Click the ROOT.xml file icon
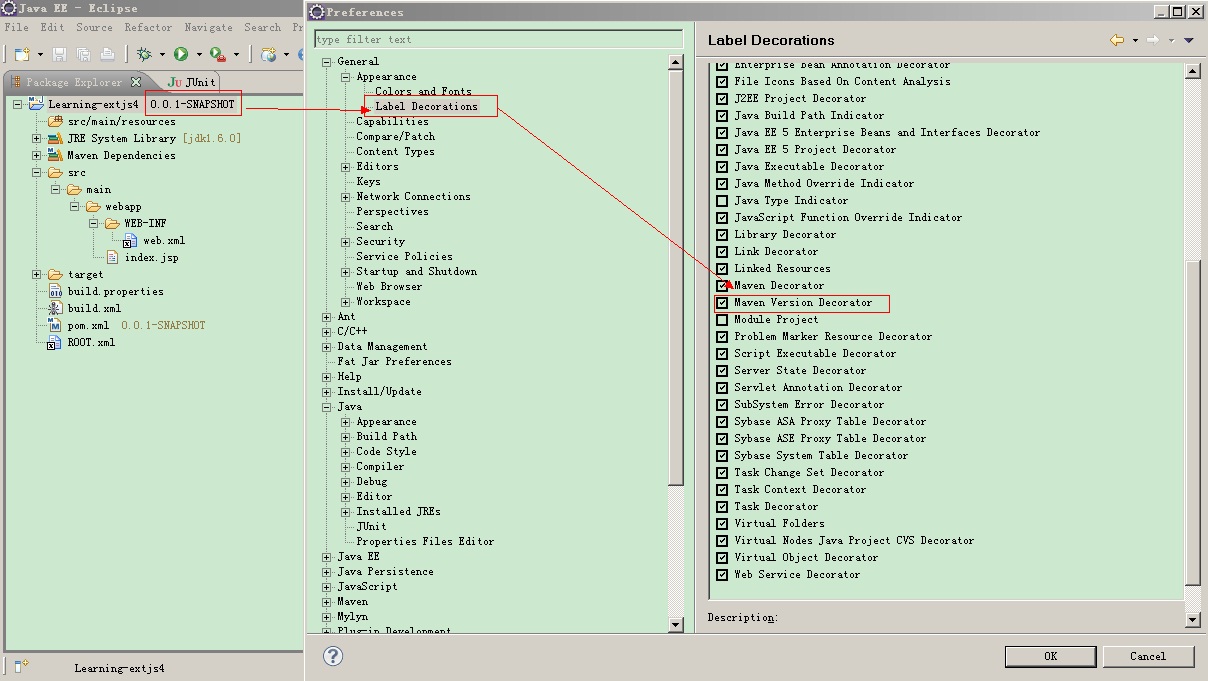The height and width of the screenshot is (681, 1208). 56,342
